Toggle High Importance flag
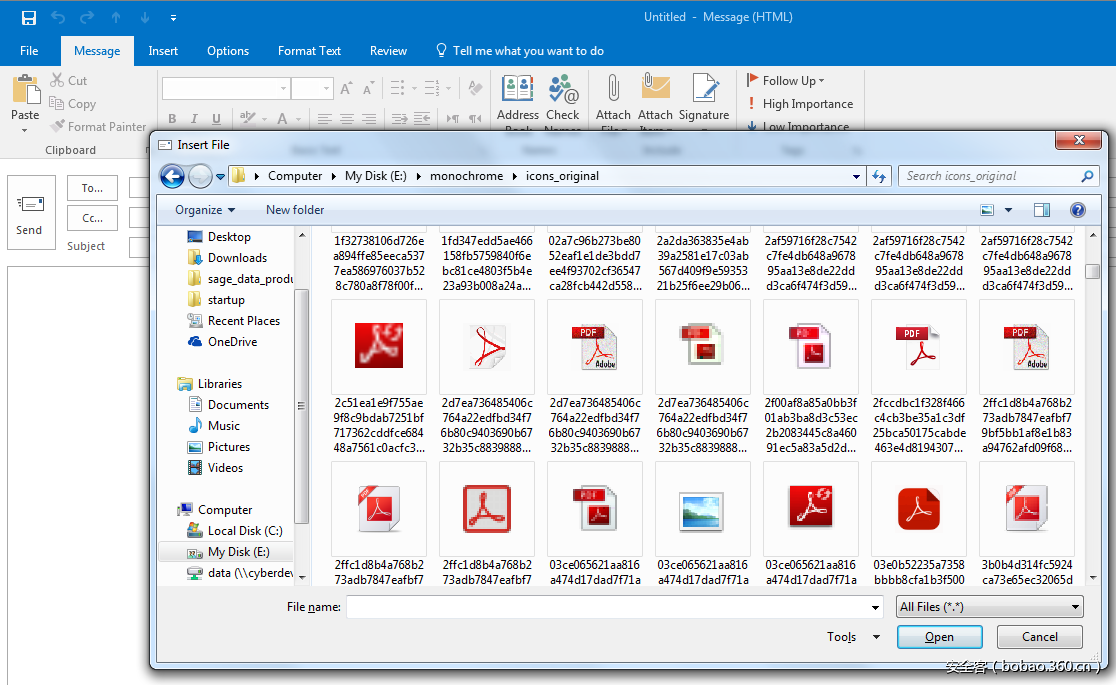 coord(799,104)
